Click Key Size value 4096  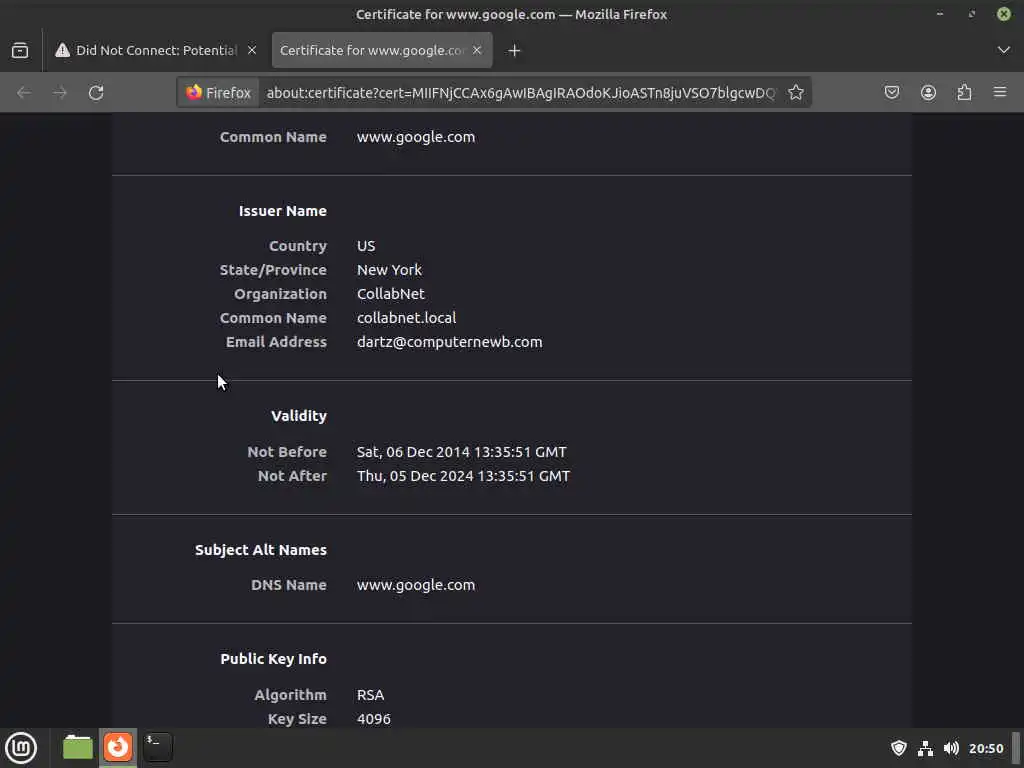tap(374, 719)
